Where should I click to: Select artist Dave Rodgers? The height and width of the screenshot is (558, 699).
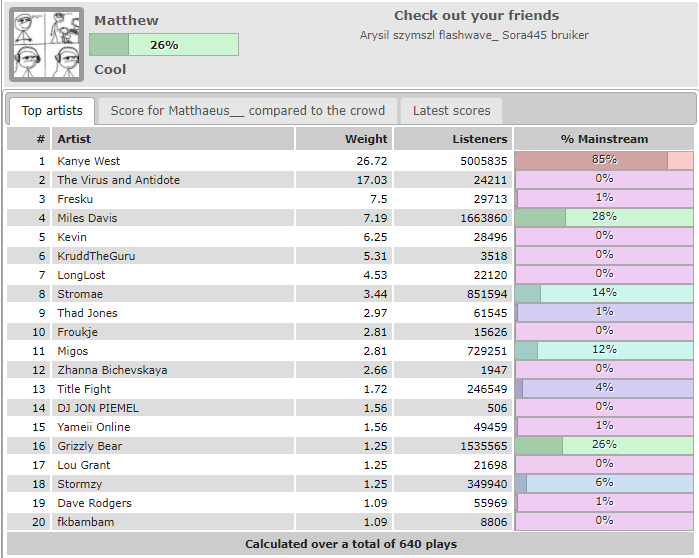[94, 503]
